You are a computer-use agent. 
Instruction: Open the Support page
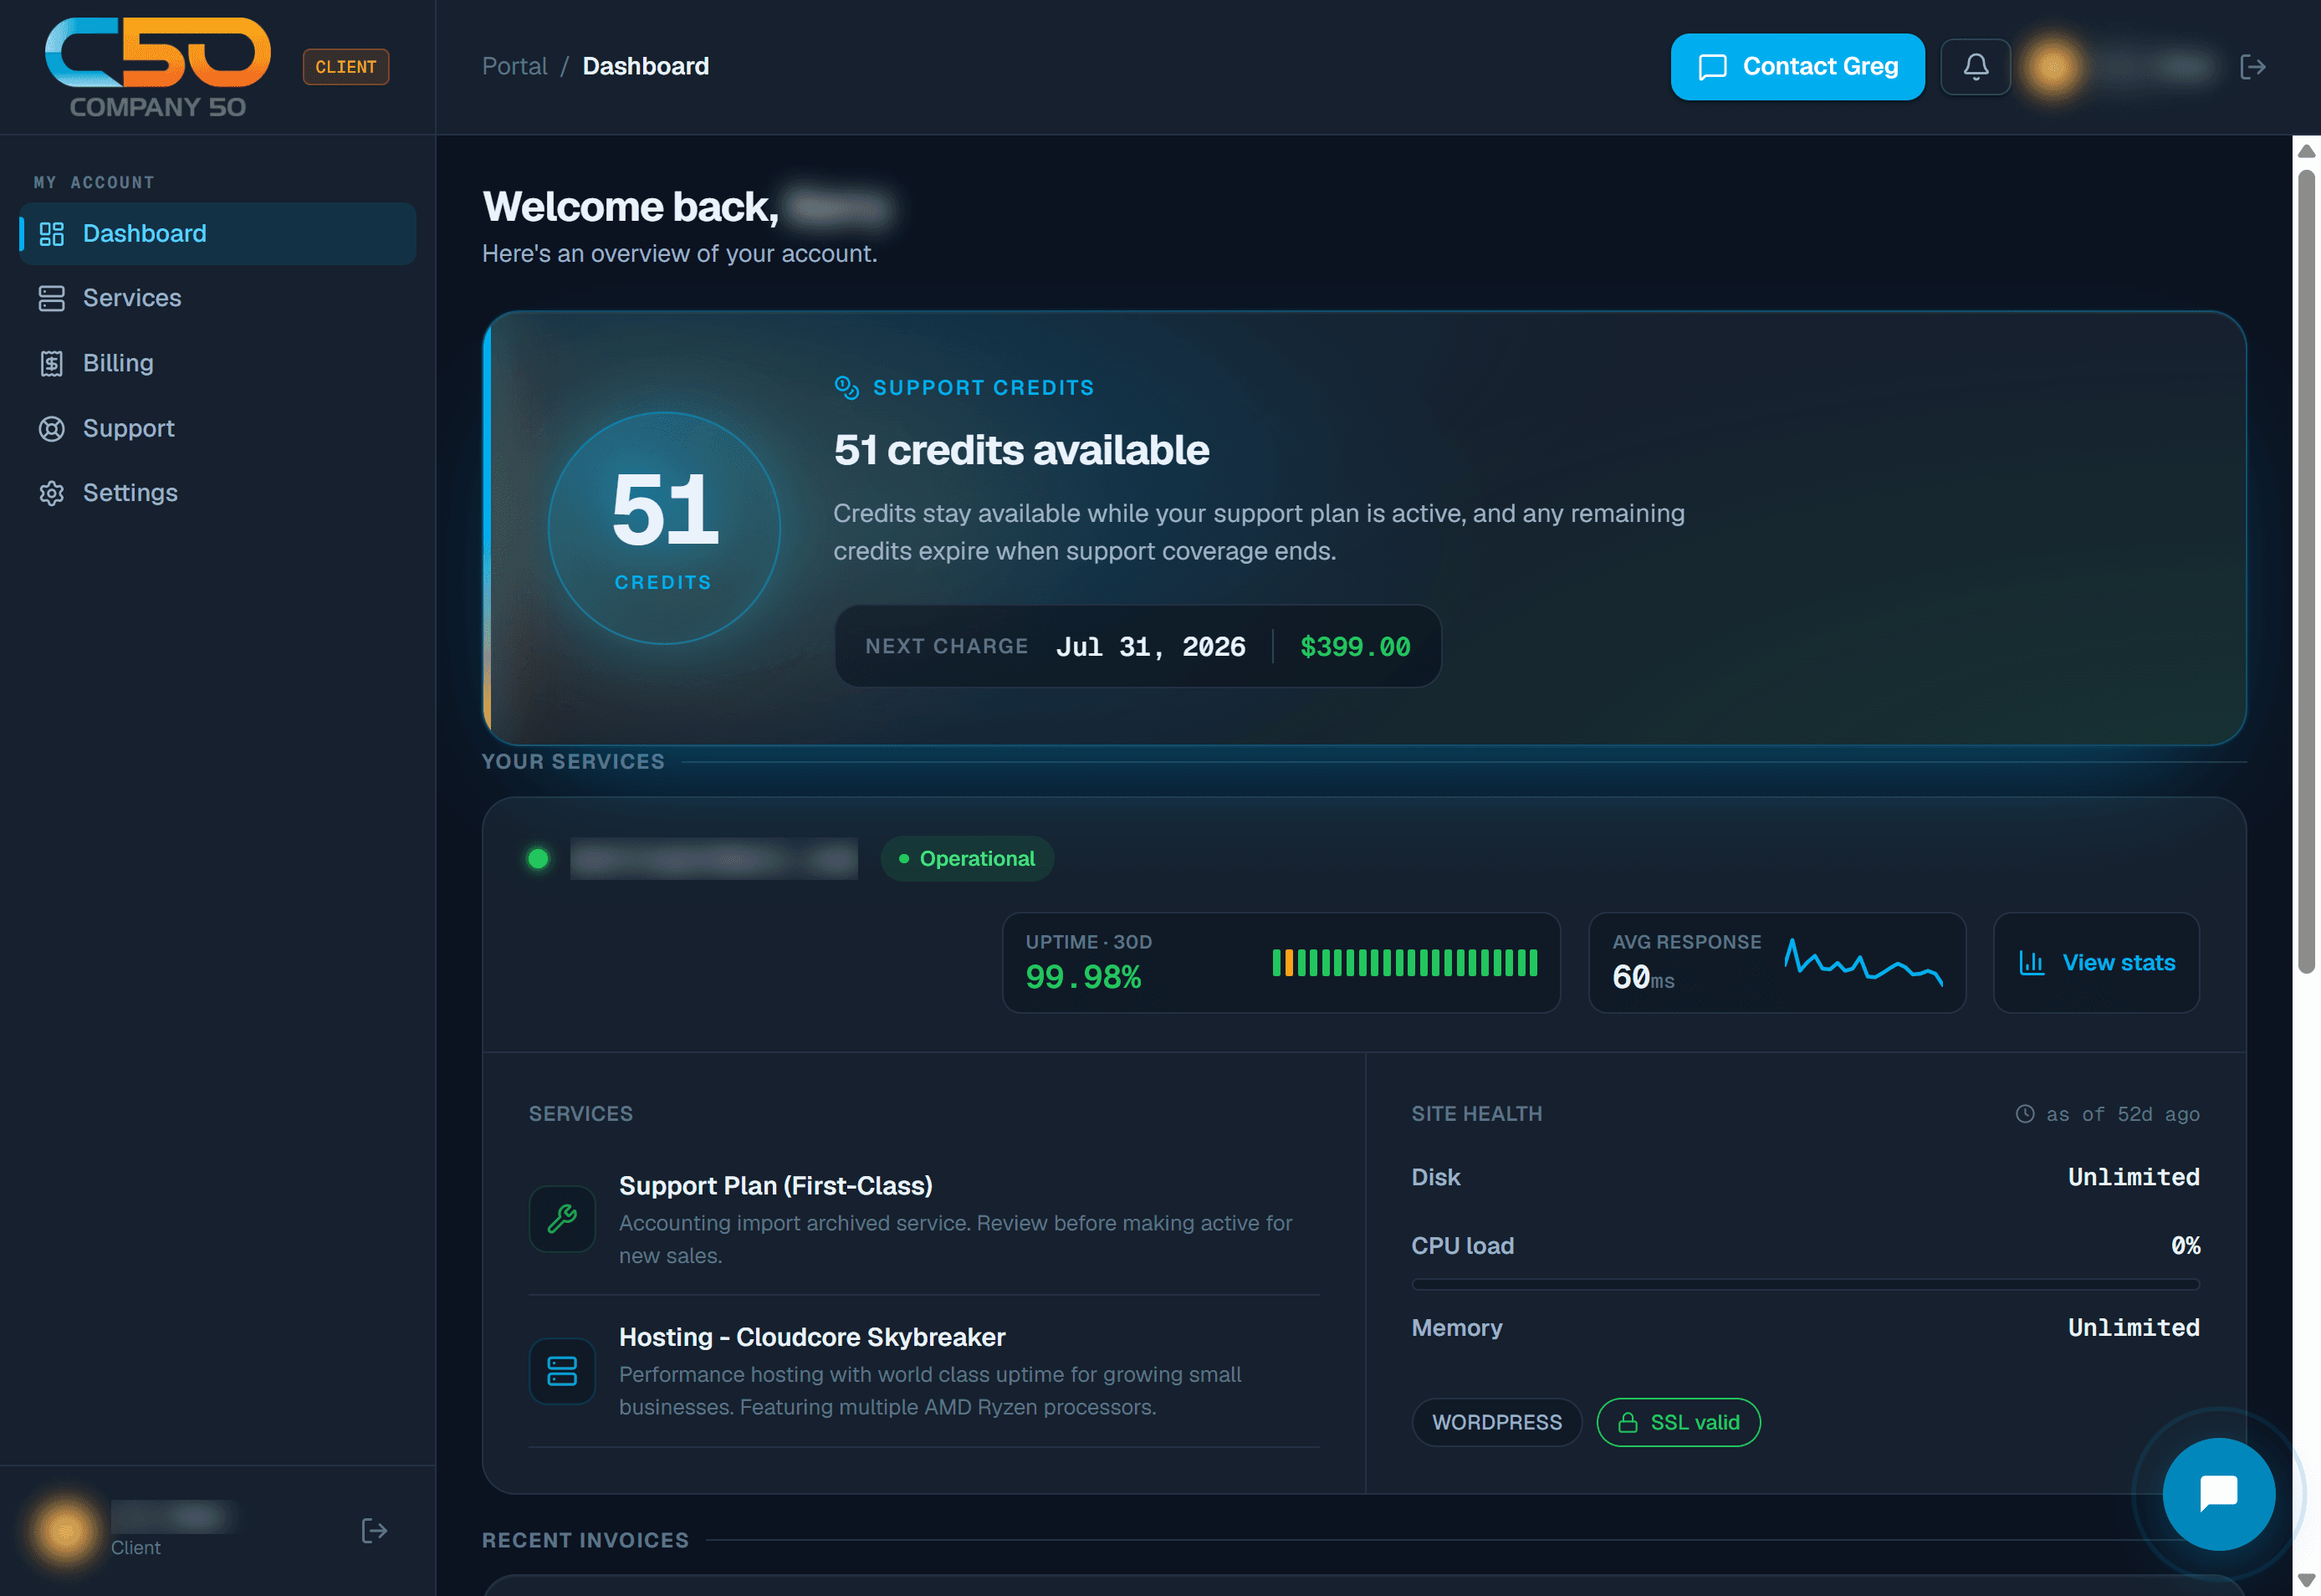(218, 428)
